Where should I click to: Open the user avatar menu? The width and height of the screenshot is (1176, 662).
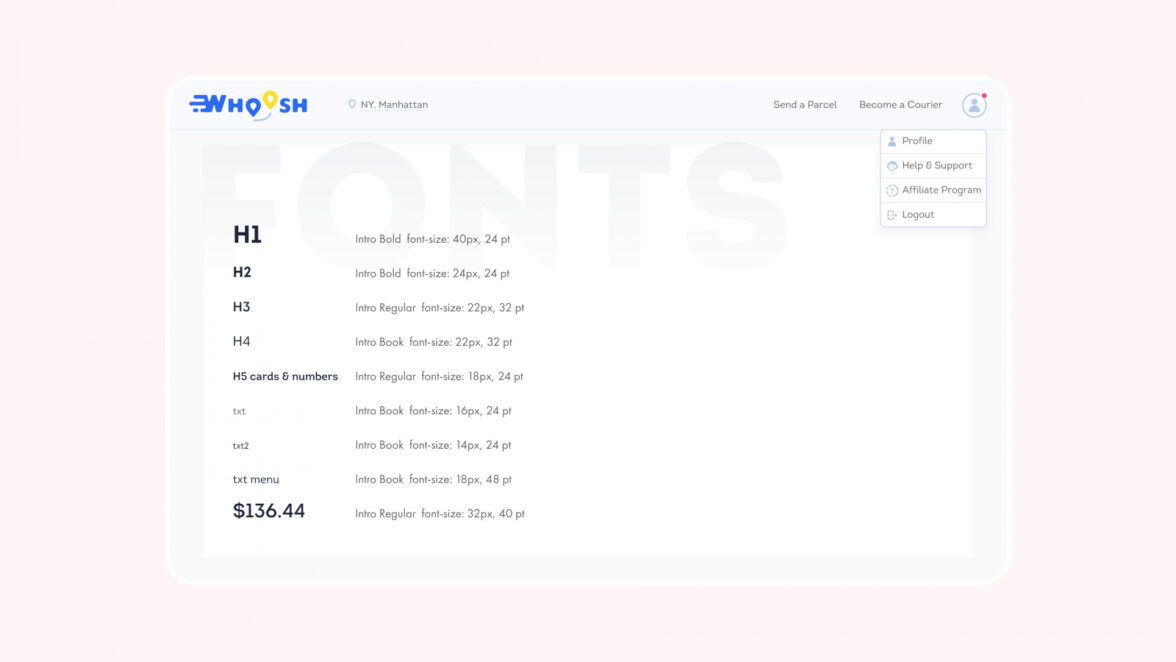[x=974, y=105]
